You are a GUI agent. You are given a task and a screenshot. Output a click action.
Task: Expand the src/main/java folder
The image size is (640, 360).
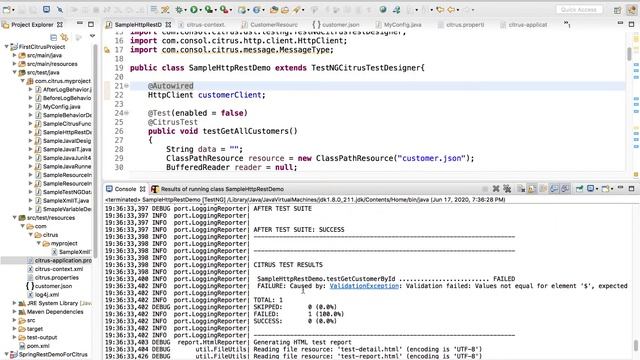15,55
